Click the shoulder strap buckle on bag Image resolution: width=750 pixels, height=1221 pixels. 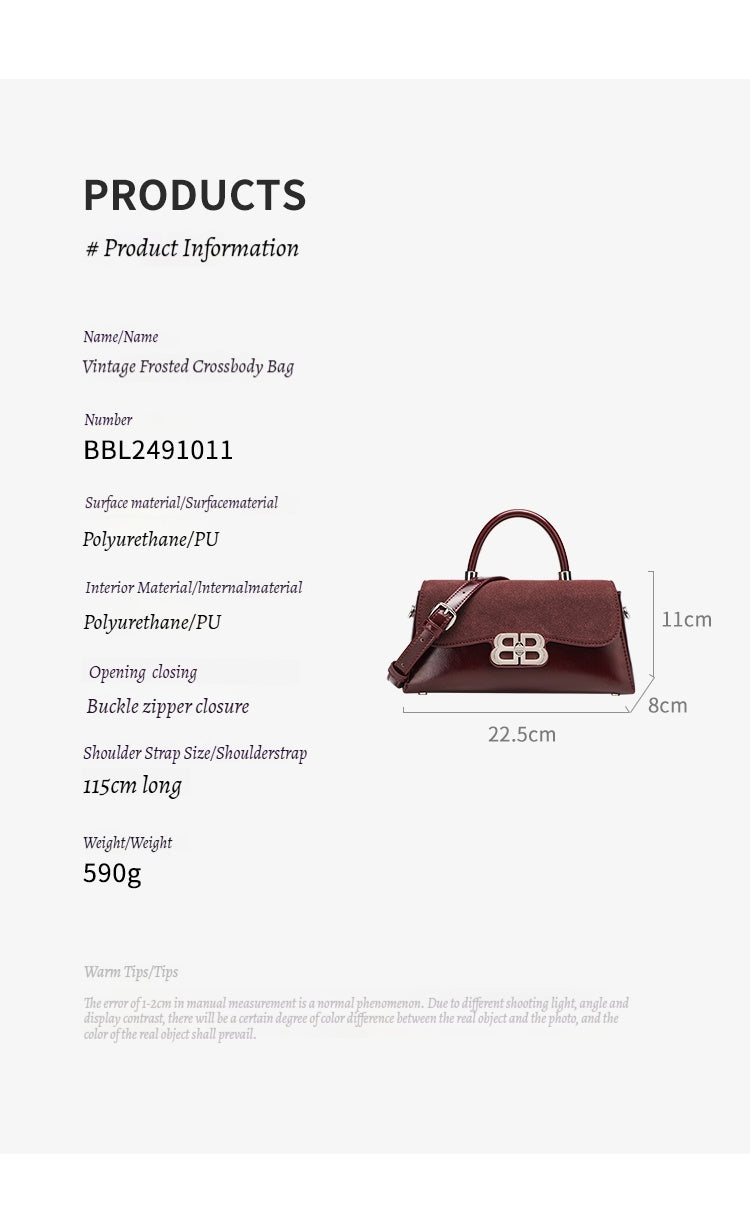coord(442,615)
